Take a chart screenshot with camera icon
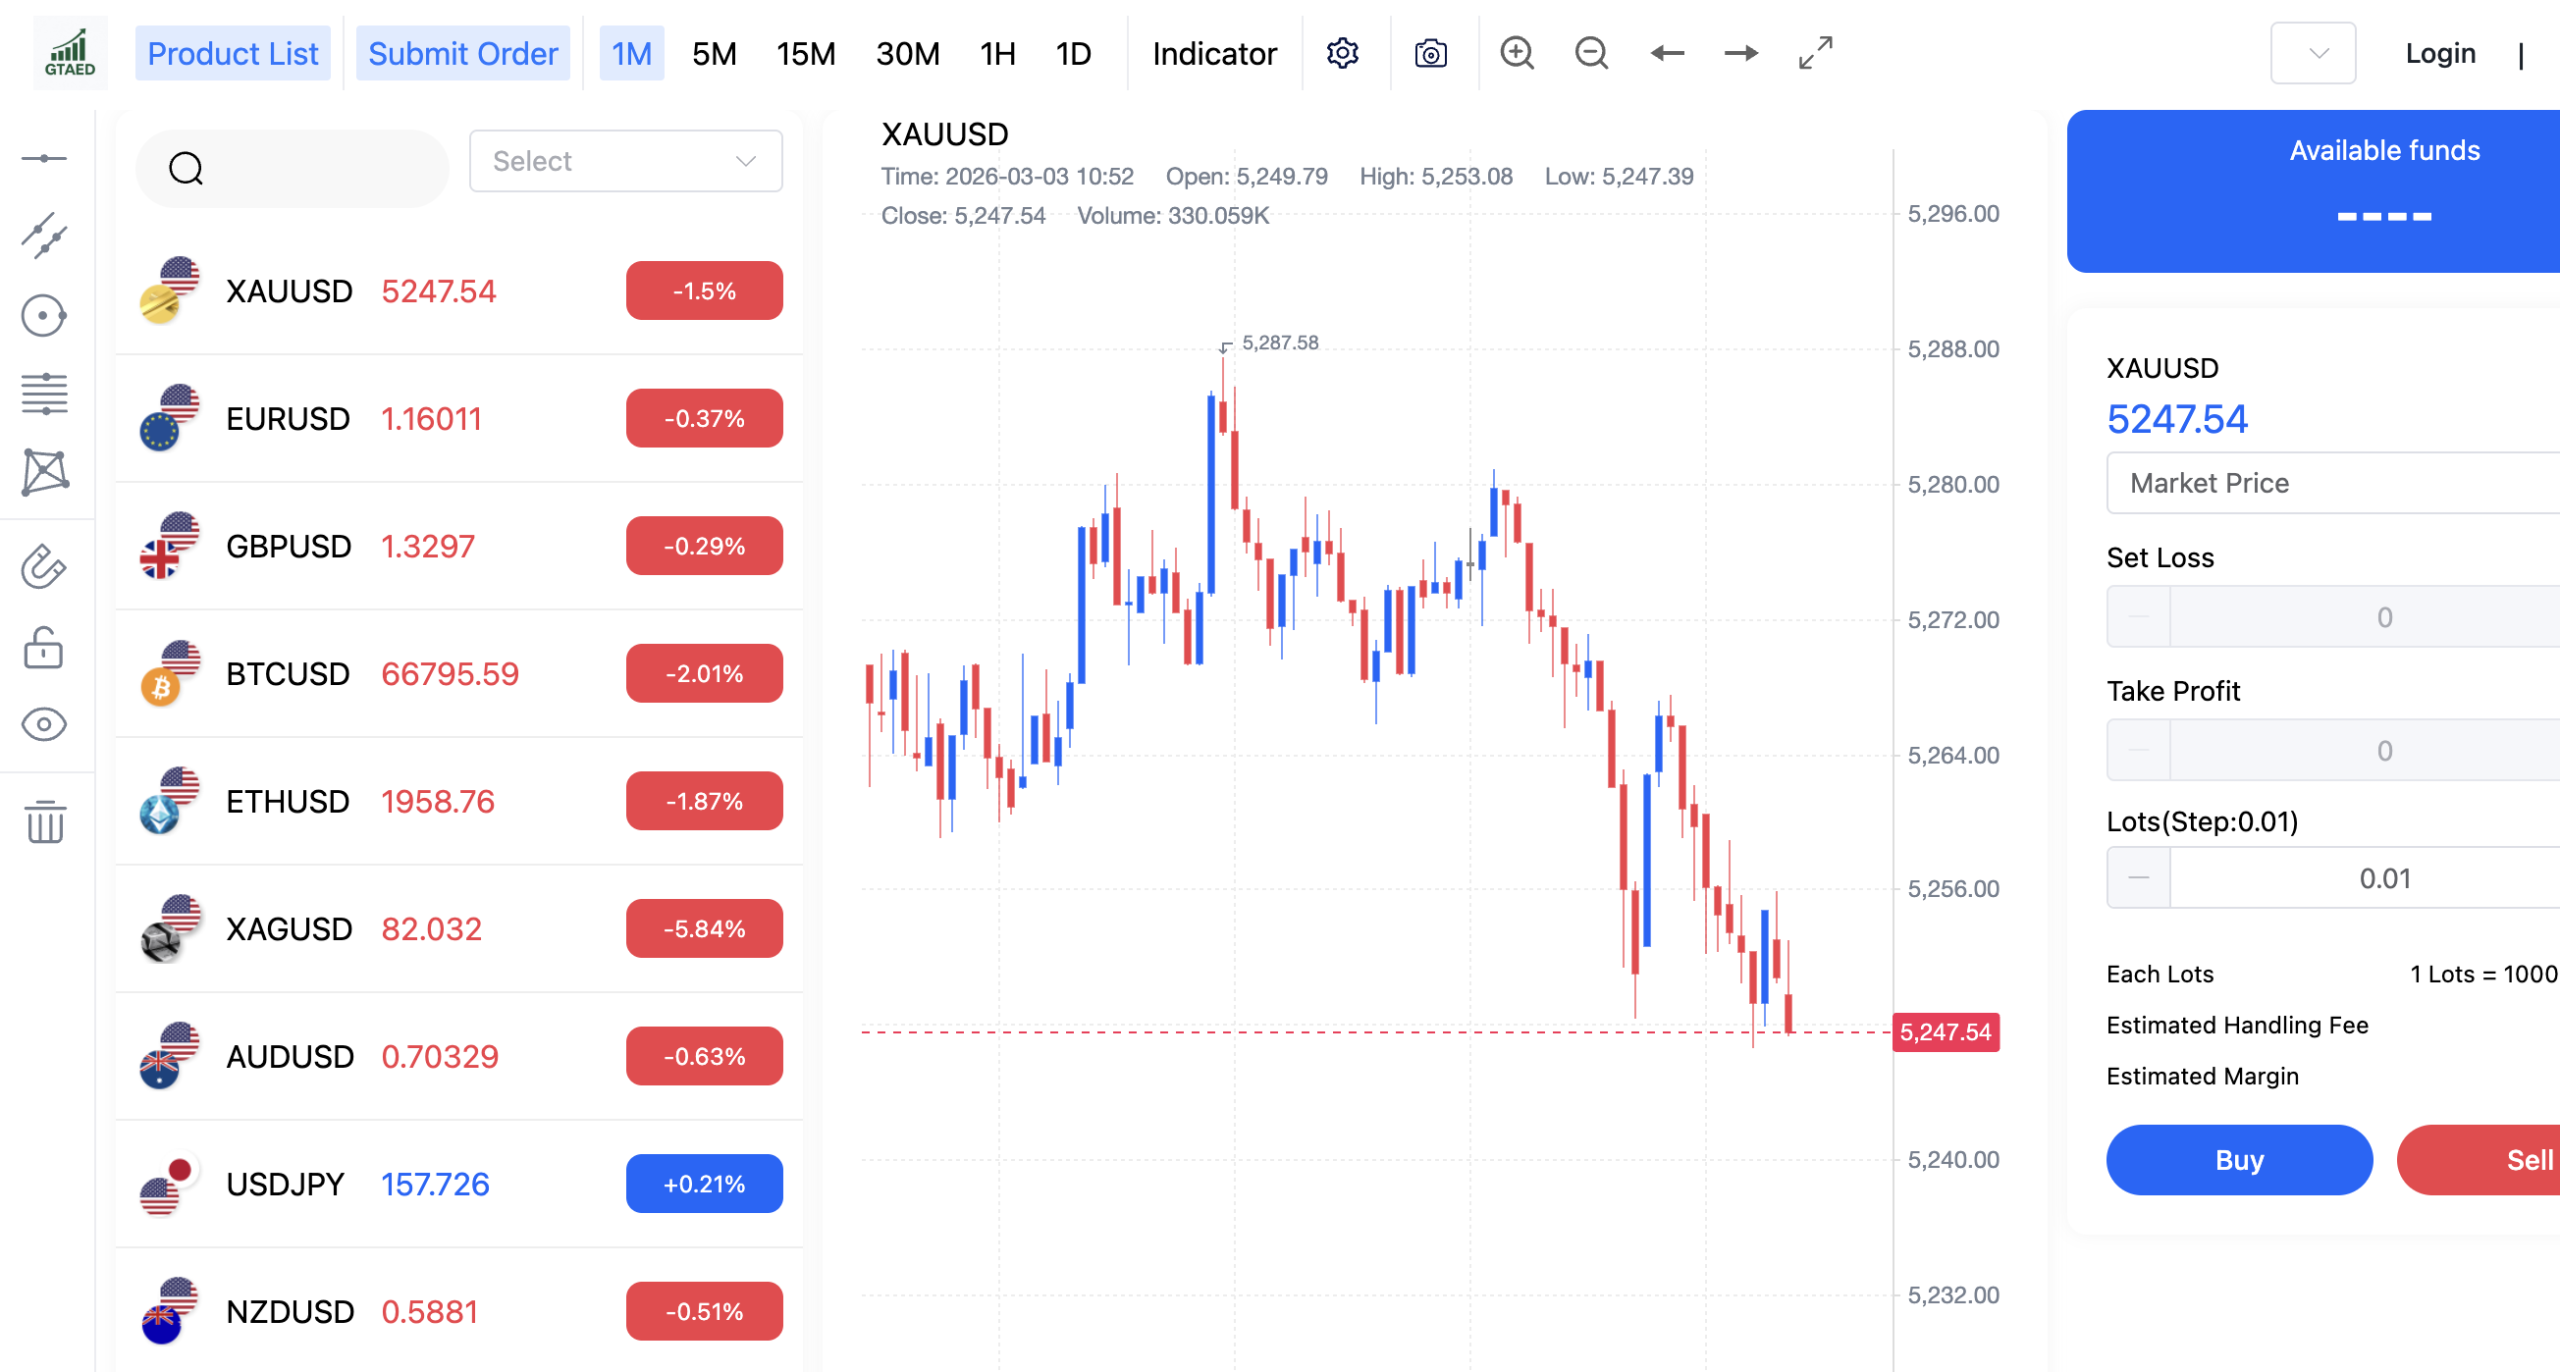 tap(1430, 53)
